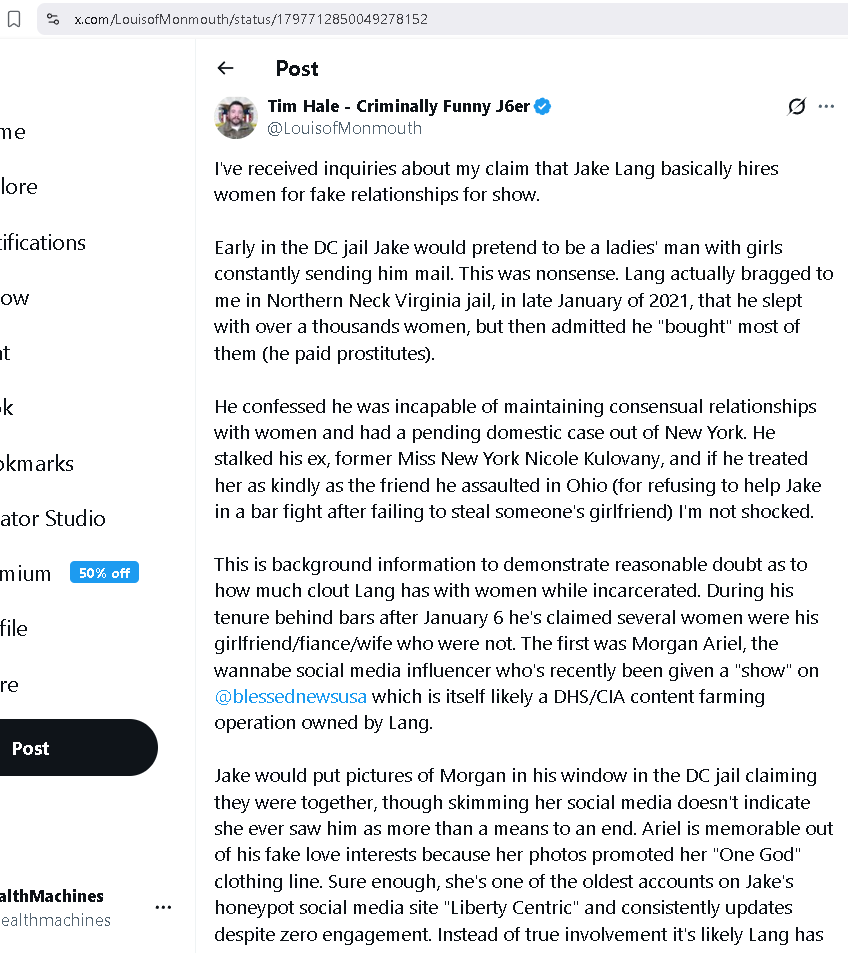Screen dimensions: 848x953
Task: Click the back arrow beside Post heading
Action: tap(225, 68)
